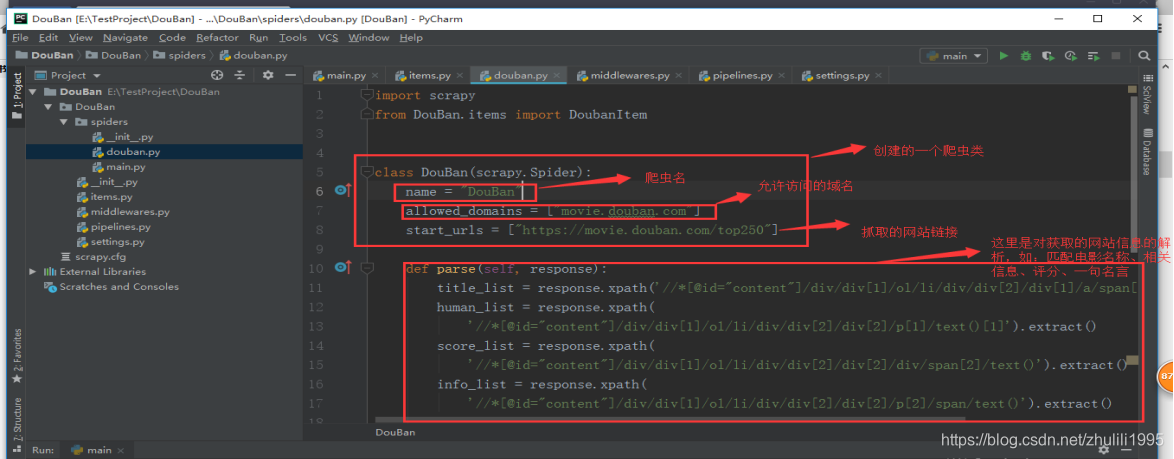The height and width of the screenshot is (459, 1174).
Task: Open the 2: Favorites side tab
Action: [18, 356]
